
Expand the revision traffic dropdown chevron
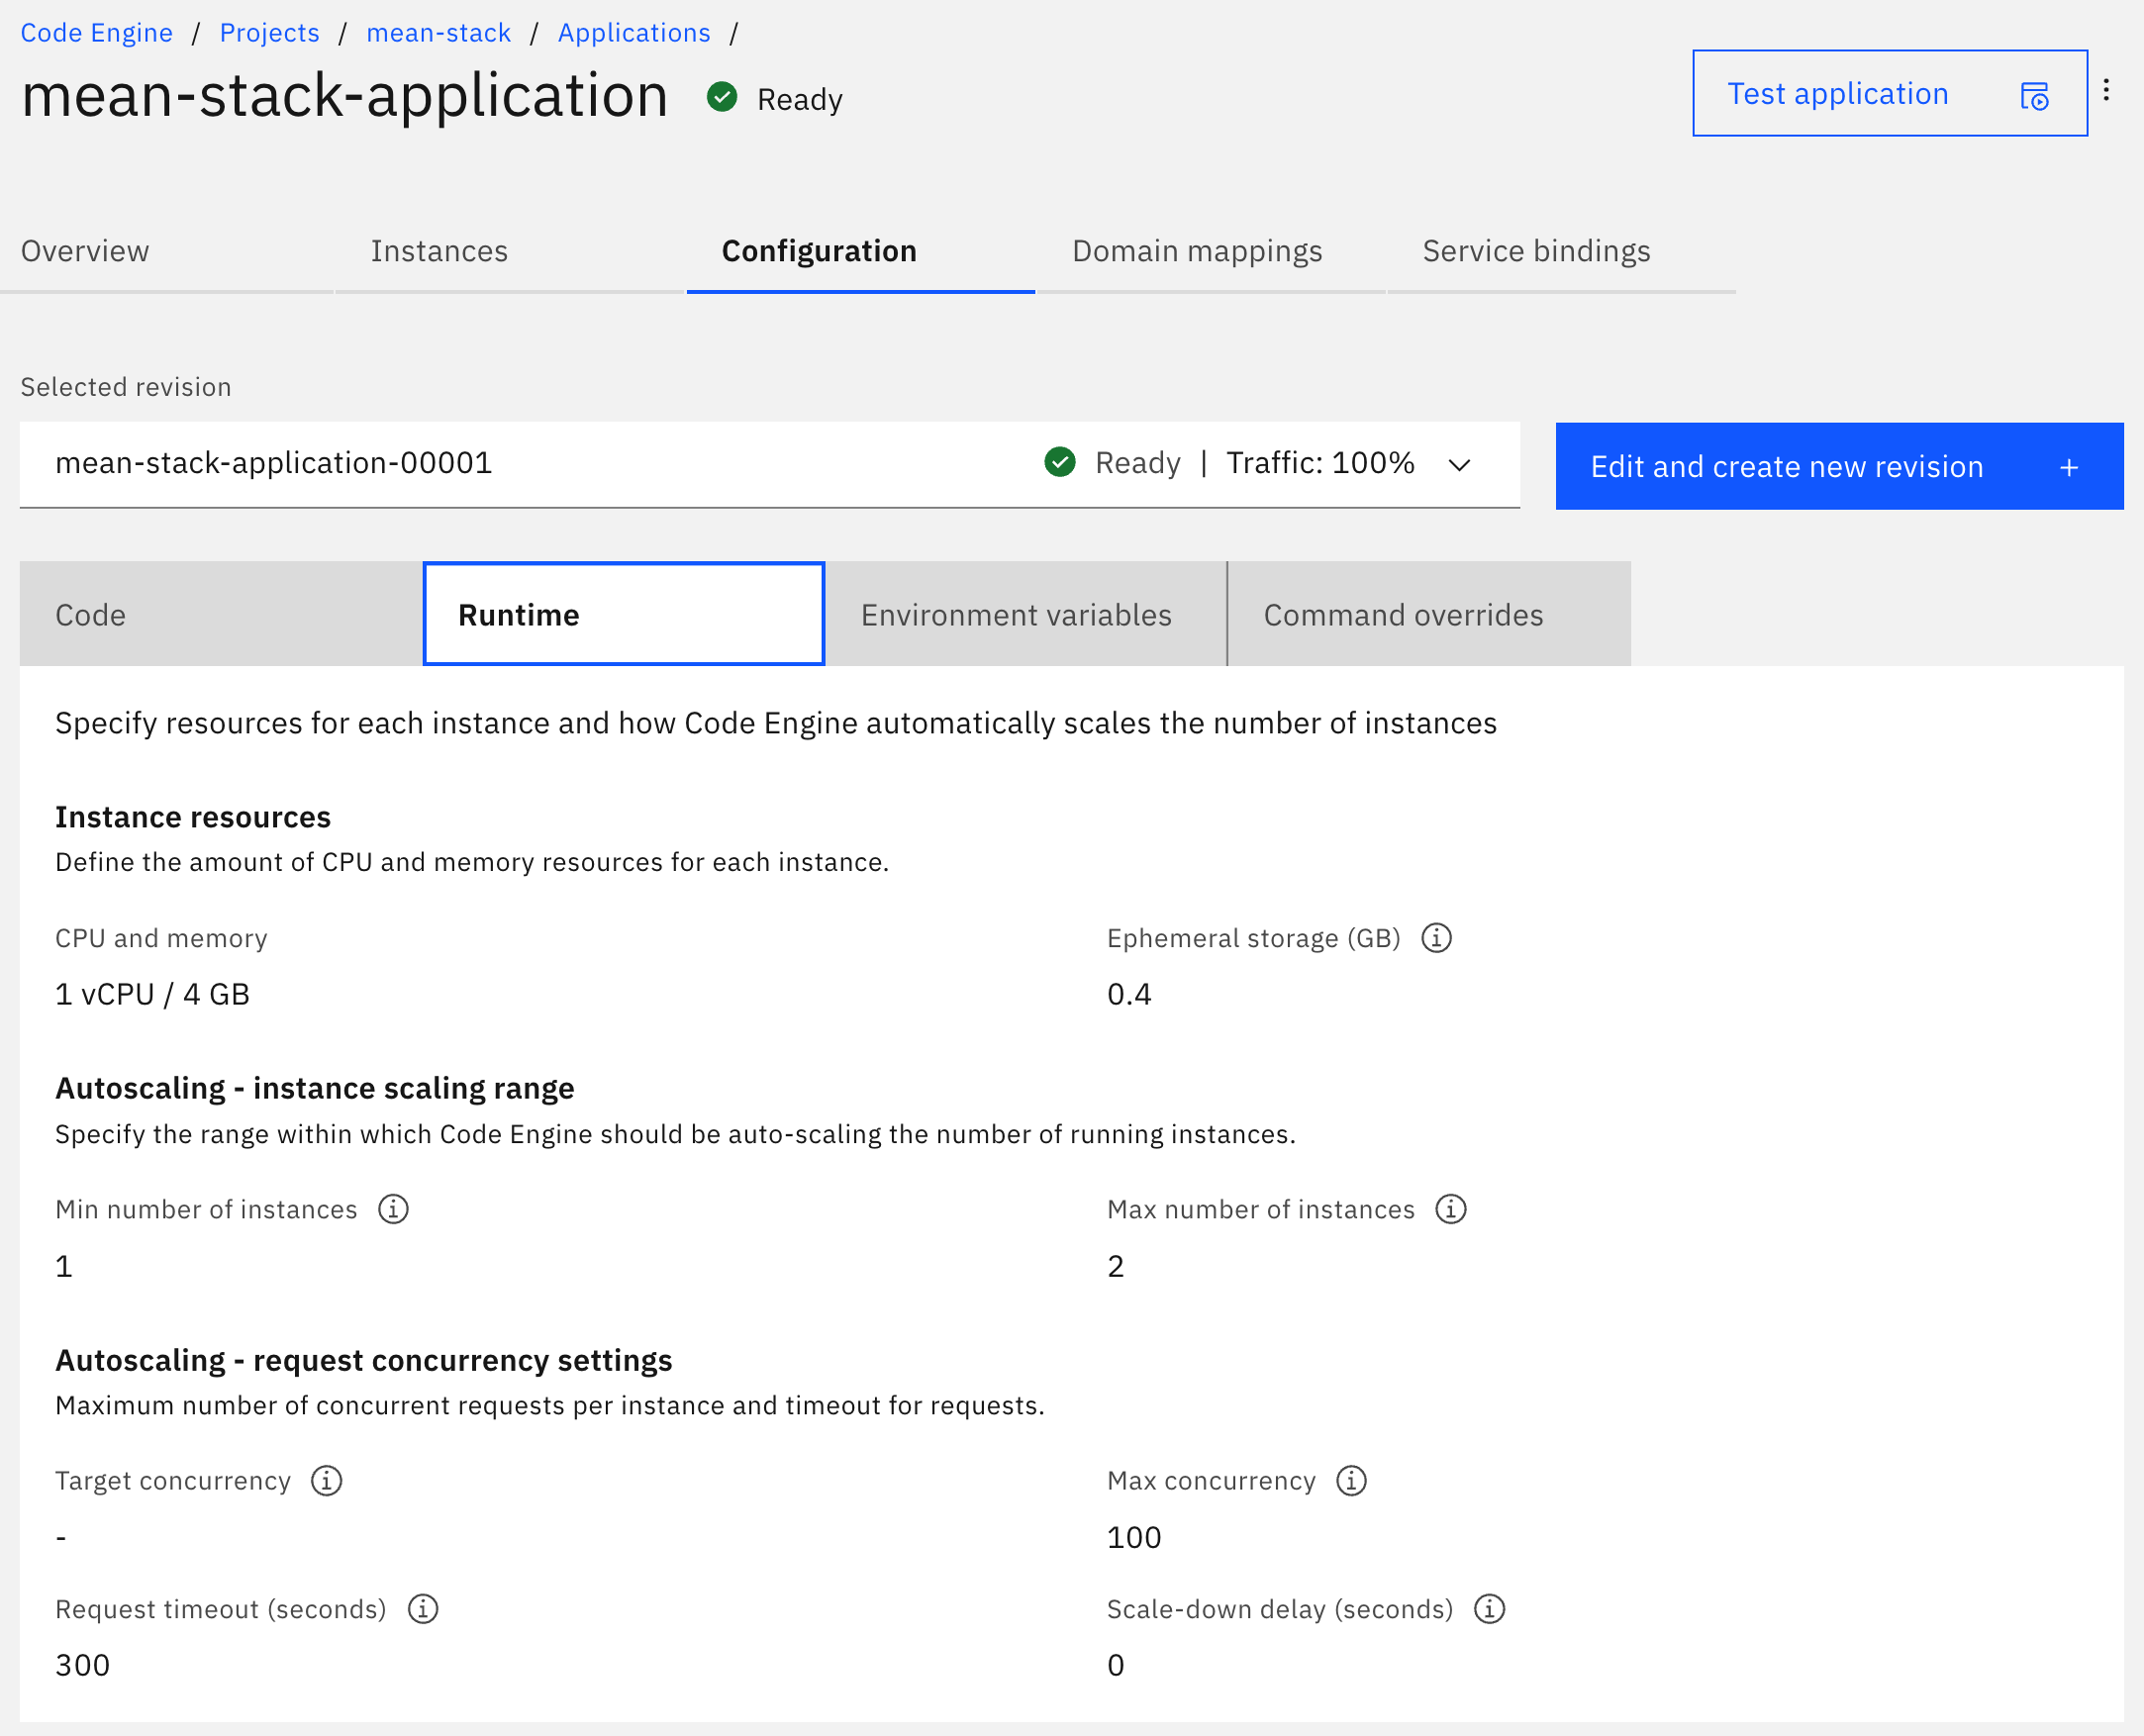(1459, 464)
